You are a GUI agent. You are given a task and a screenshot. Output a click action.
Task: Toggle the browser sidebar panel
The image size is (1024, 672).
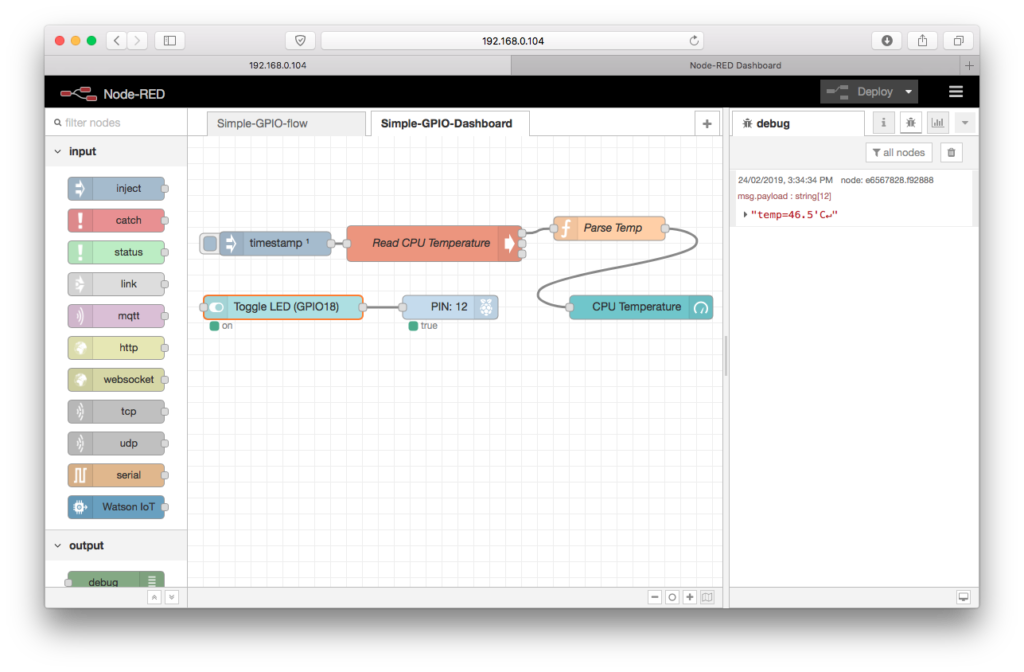point(169,40)
